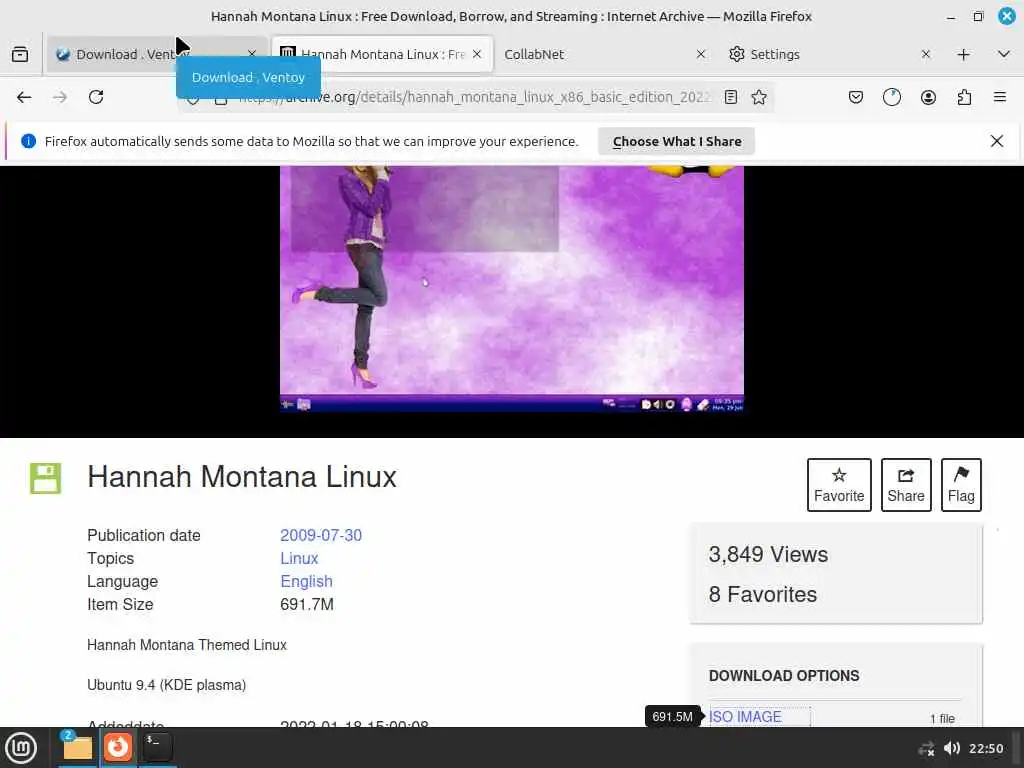The height and width of the screenshot is (768, 1024).
Task: Open the Linux topic link
Action: coord(299,558)
